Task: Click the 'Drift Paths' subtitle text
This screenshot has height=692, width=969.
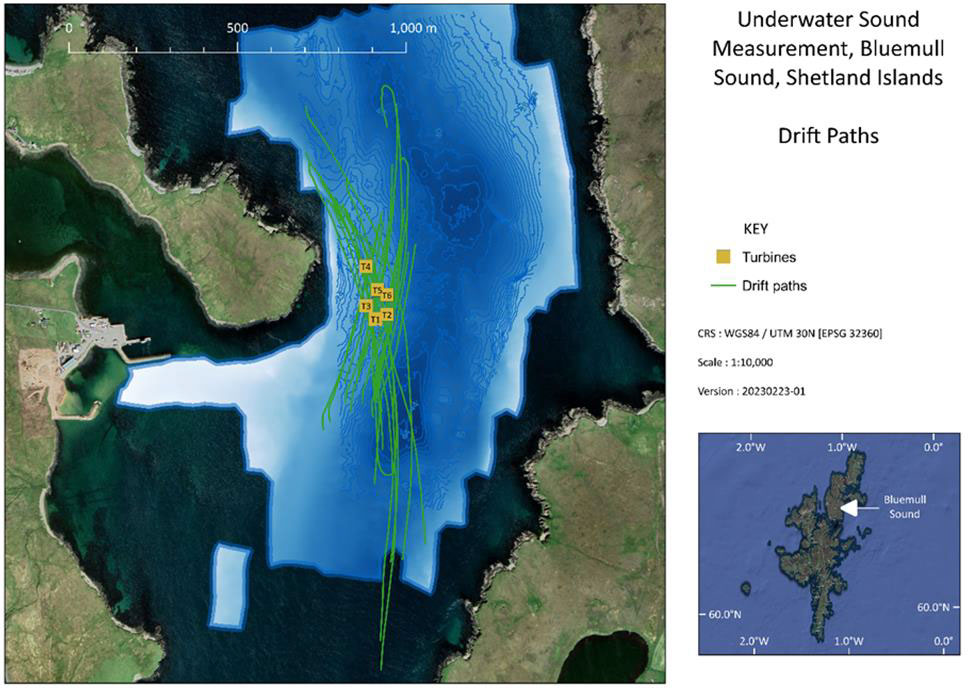Action: pos(828,135)
